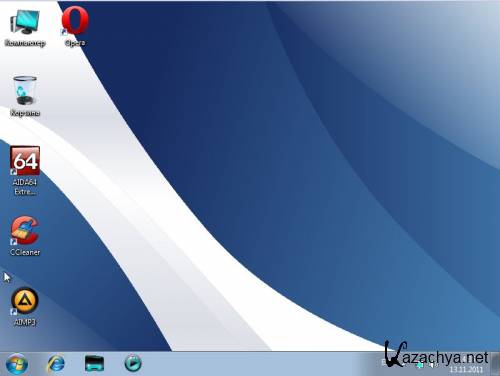
Task: Click the Show desktop button
Action: 496,364
